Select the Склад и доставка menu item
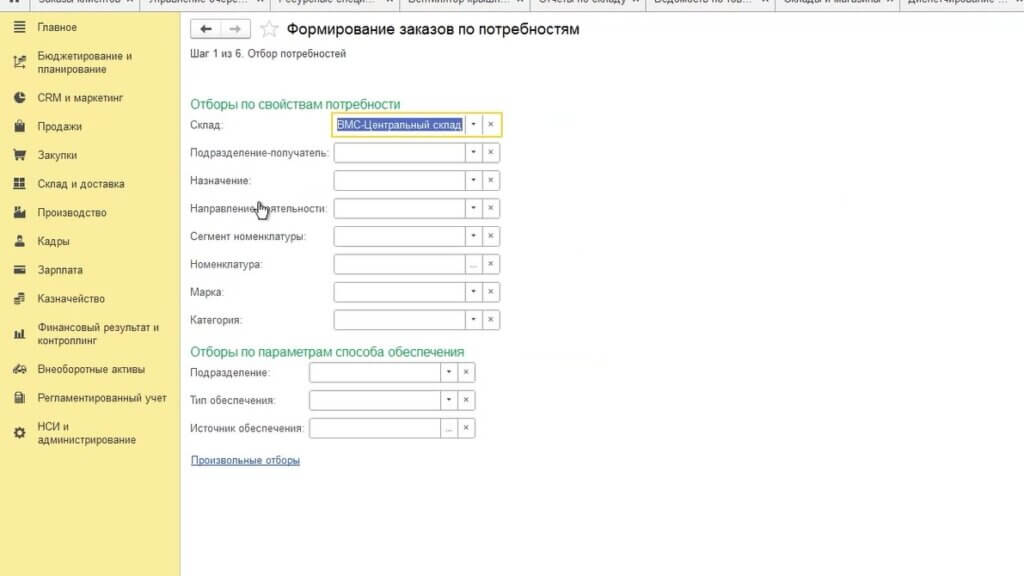Viewport: 1024px width, 576px height. [80, 184]
